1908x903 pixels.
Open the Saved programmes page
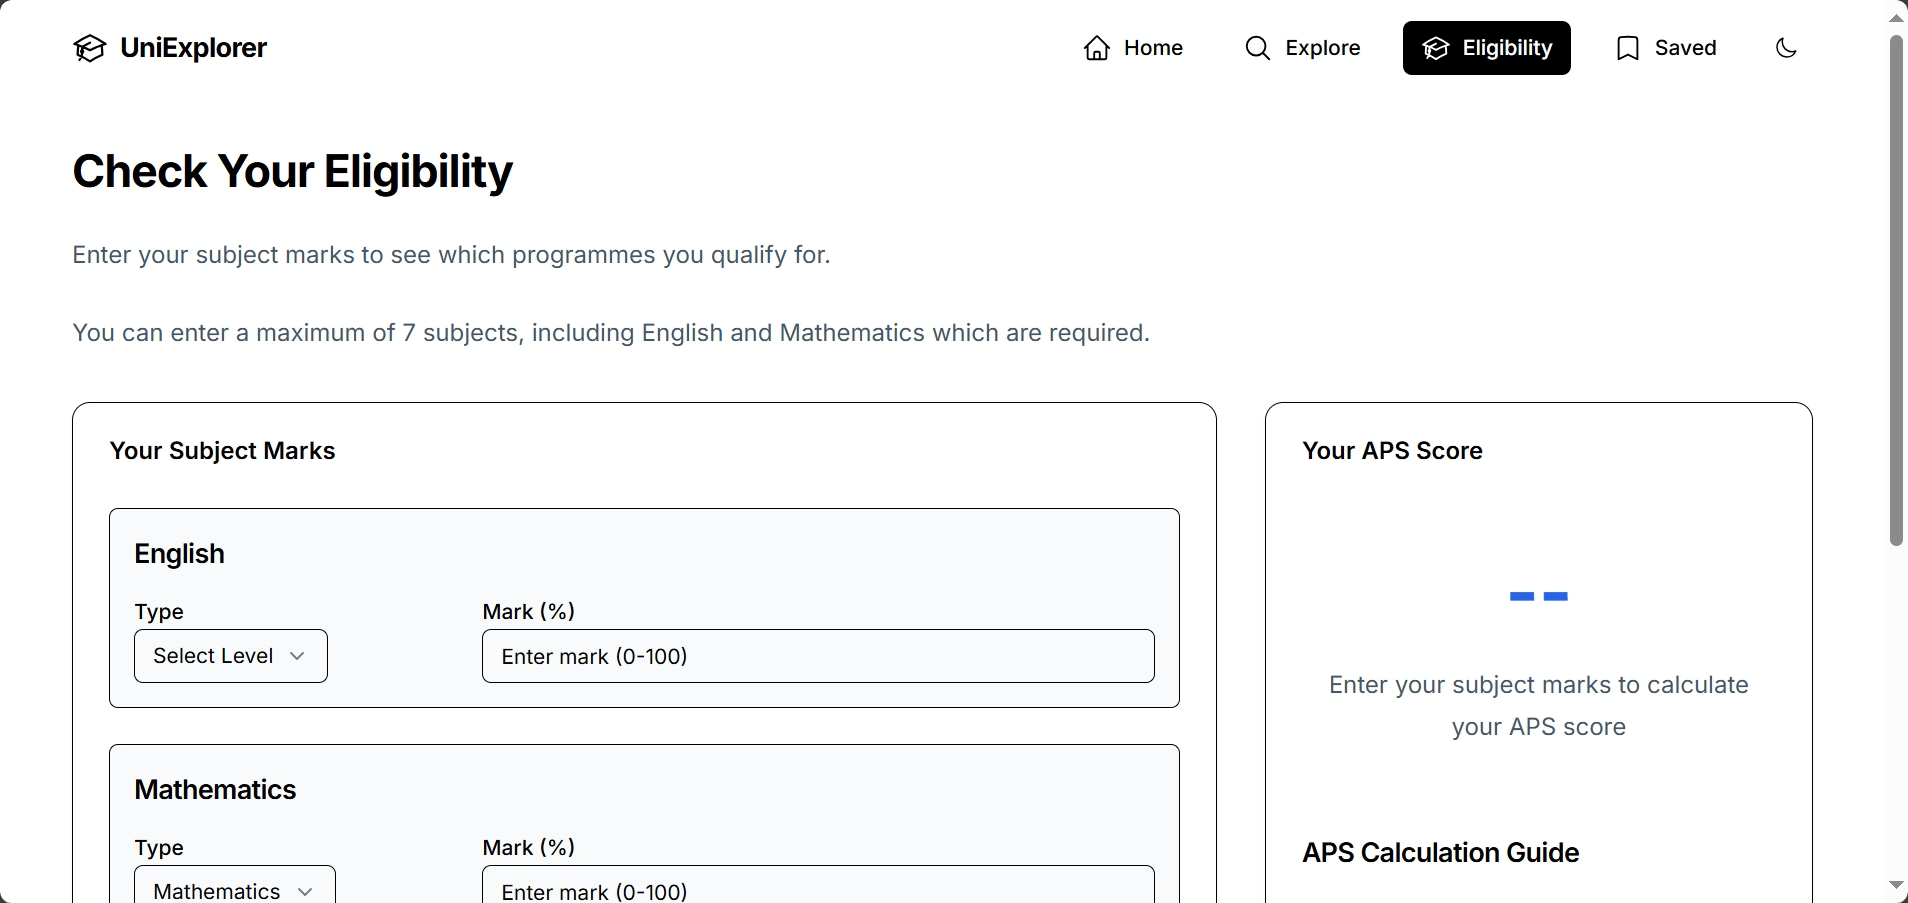pos(1666,48)
